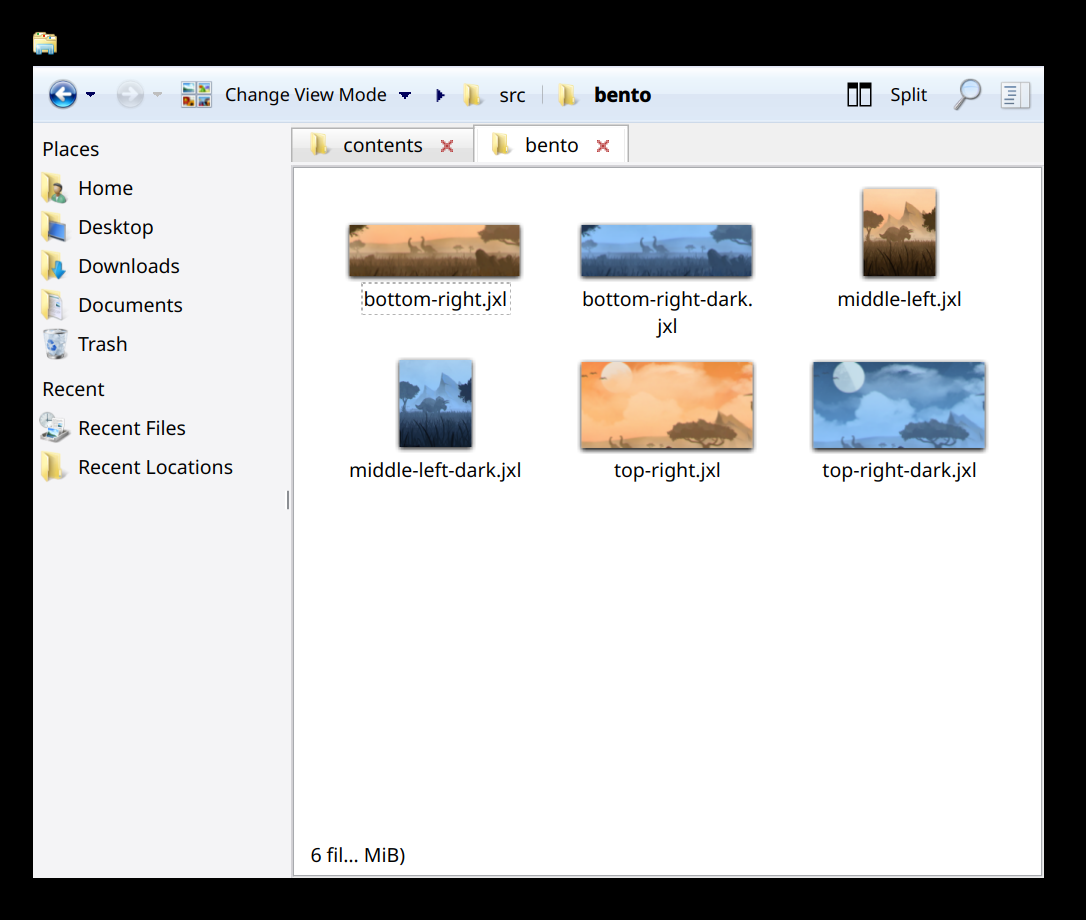This screenshot has height=920, width=1086.
Task: Close the bento tab
Action: [603, 145]
